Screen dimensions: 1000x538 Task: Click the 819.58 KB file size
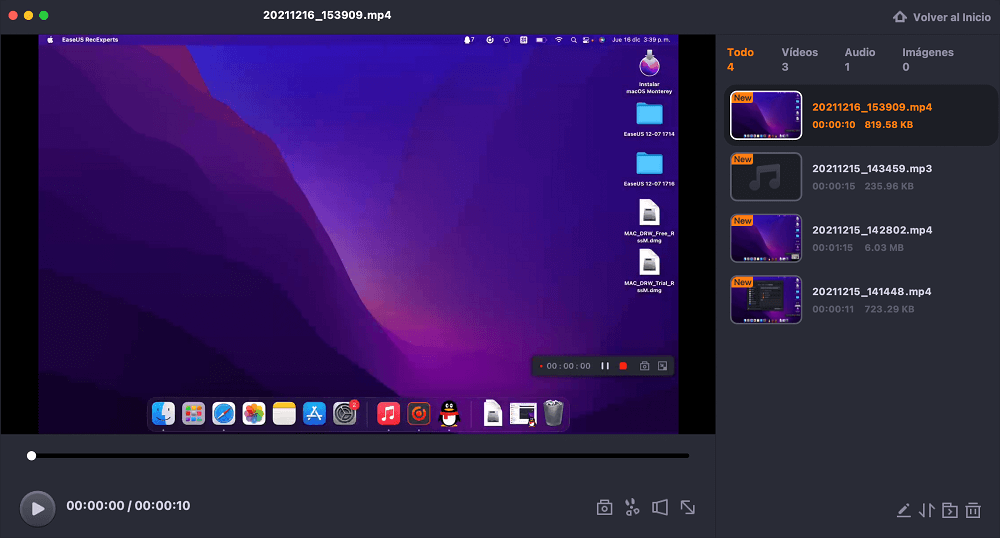coord(888,125)
